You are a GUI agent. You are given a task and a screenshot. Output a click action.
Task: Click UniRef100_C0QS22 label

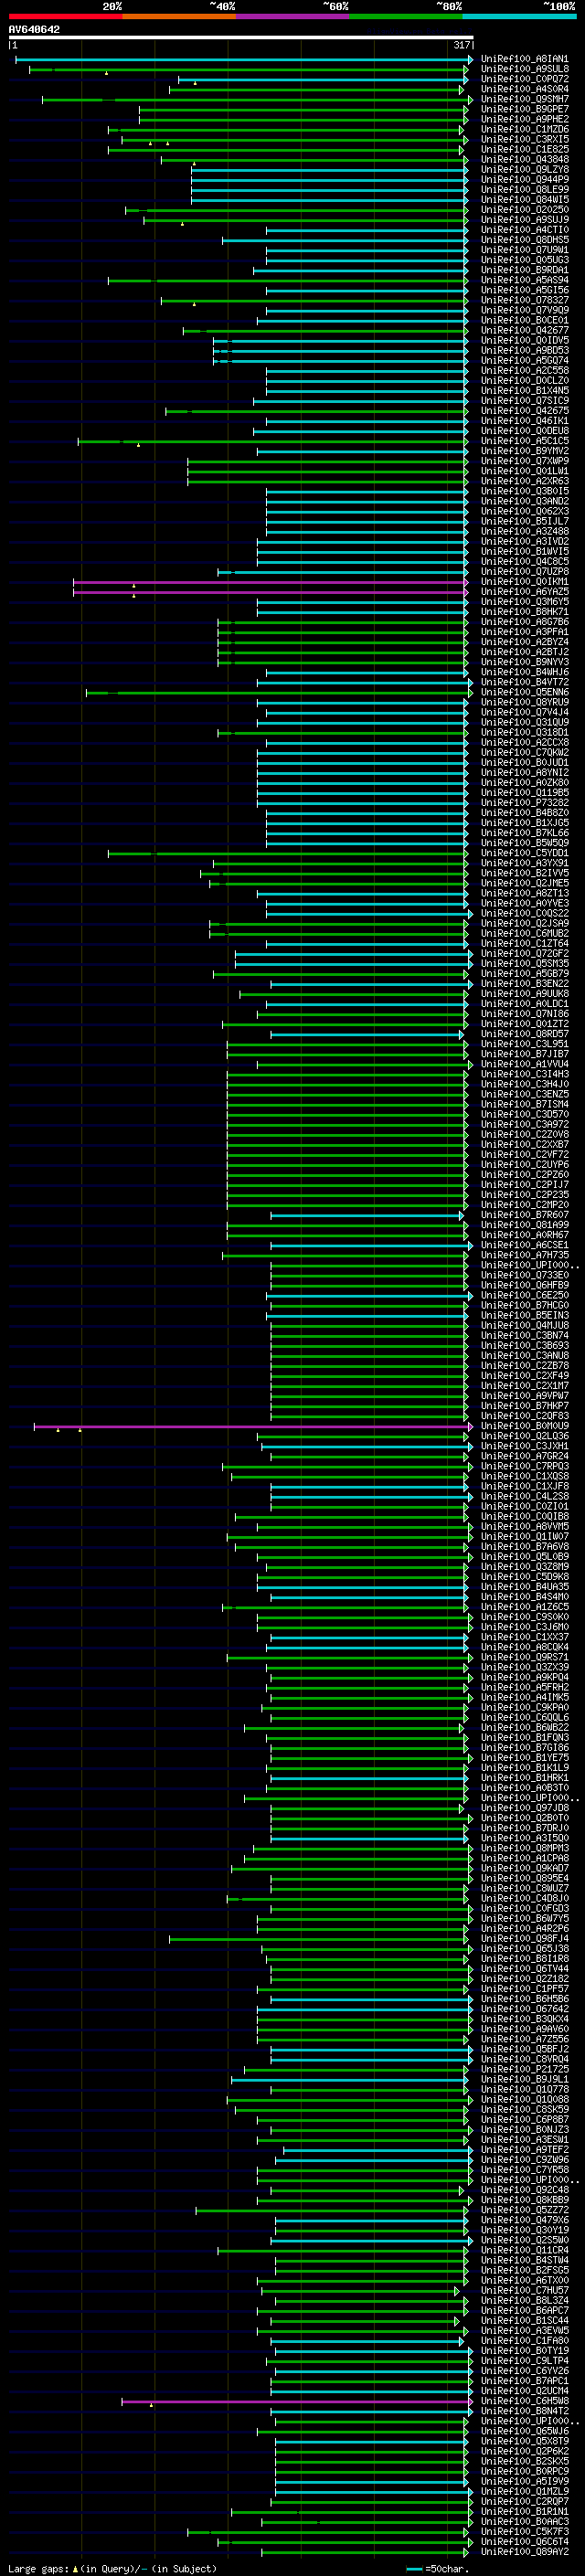(525, 913)
